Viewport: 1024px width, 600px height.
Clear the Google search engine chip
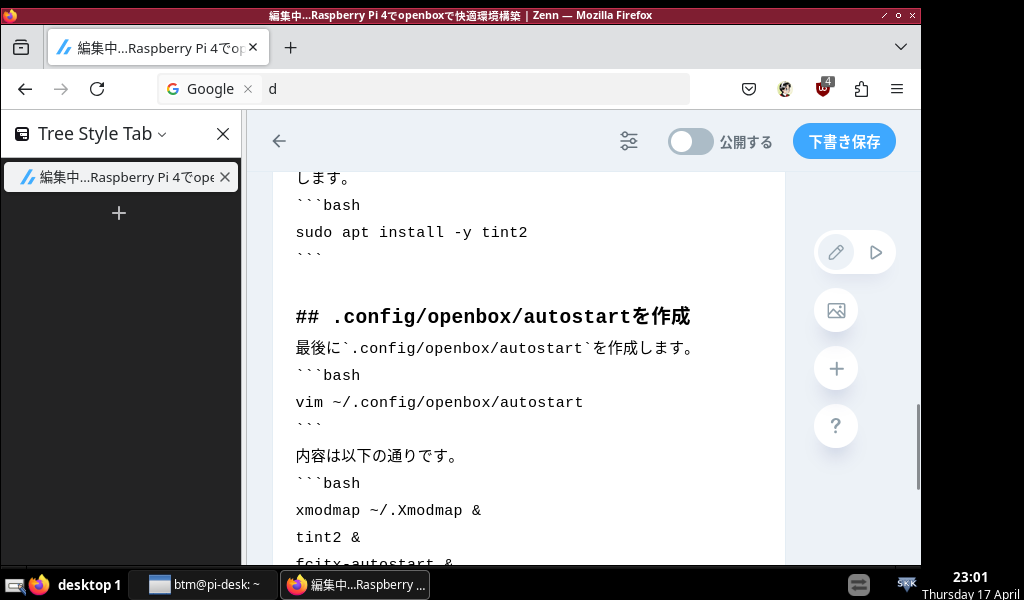(248, 89)
